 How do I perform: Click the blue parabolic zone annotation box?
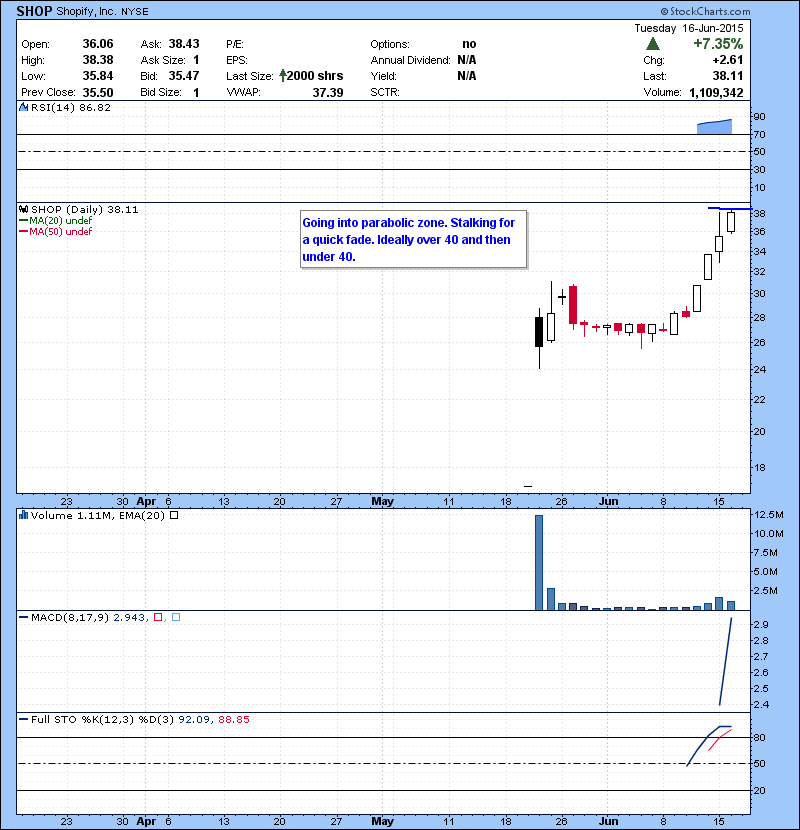click(x=414, y=240)
